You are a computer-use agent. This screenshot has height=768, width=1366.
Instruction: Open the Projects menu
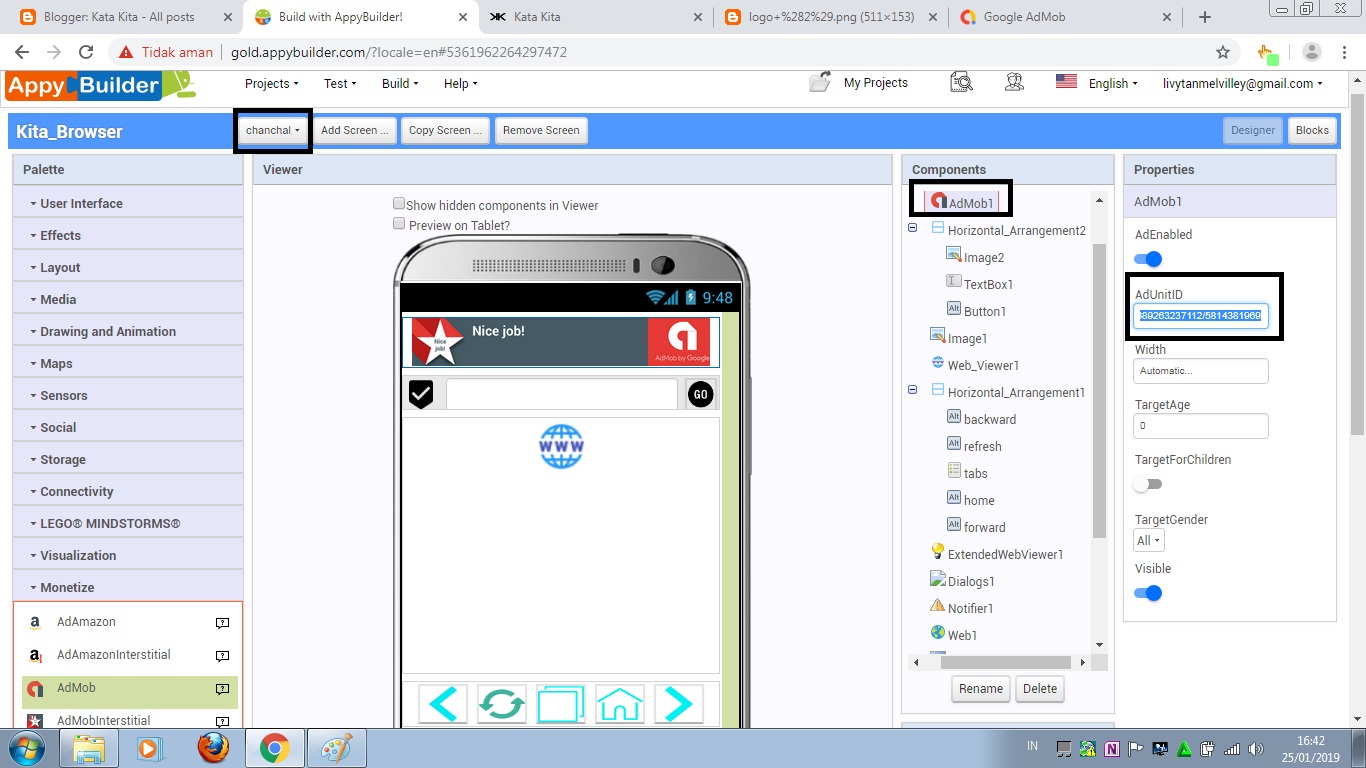(269, 83)
